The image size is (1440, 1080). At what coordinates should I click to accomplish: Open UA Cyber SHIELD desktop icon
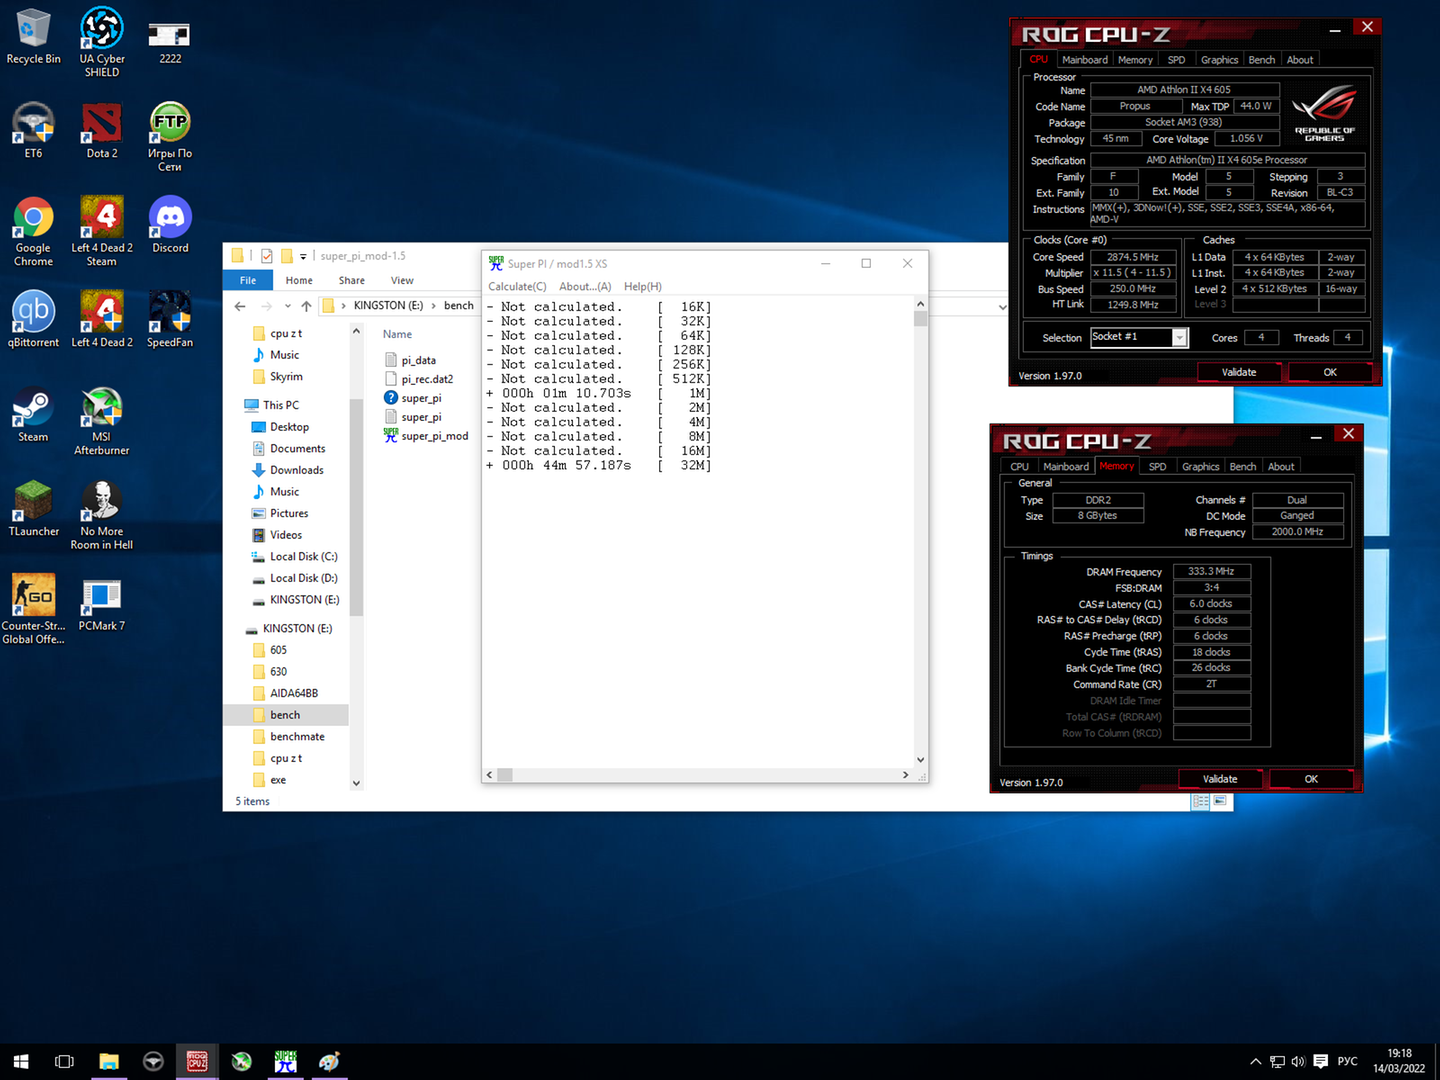pos(101,42)
